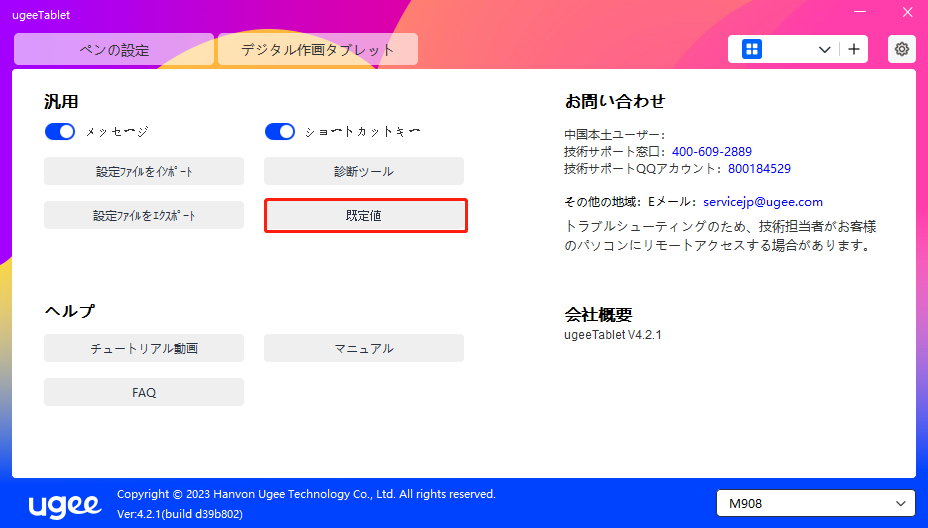This screenshot has width=928, height=528.
Task: Open the マニュアル button
Action: click(364, 348)
